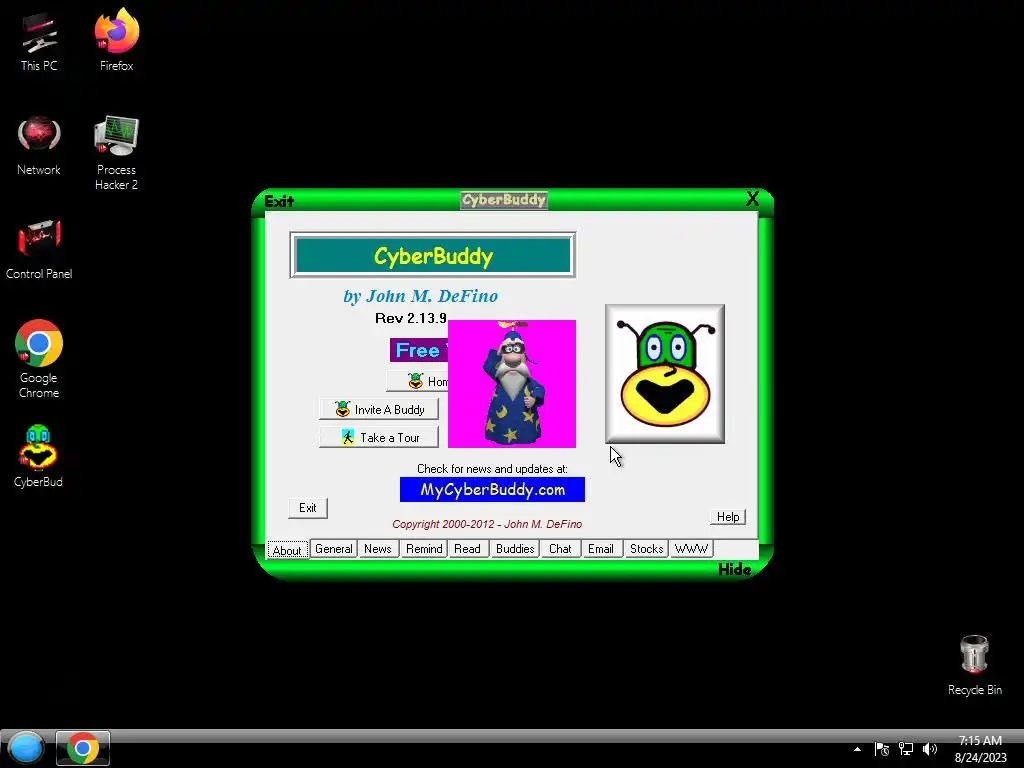Click the Start orb on taskbar

tap(25, 748)
